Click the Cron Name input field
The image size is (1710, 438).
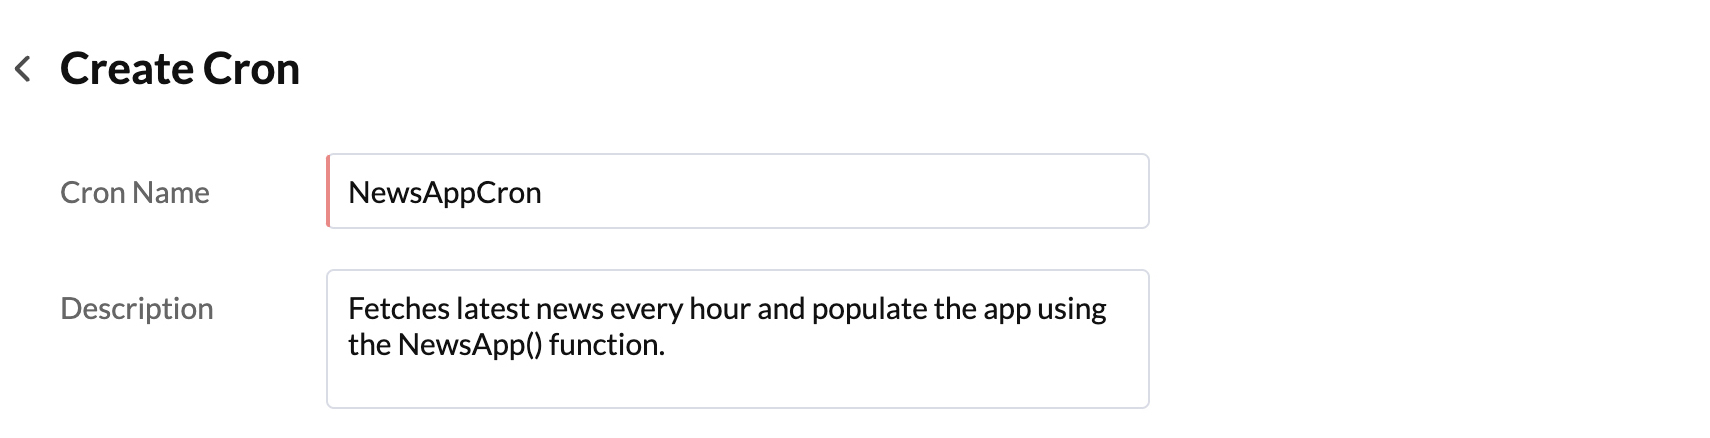[738, 191]
